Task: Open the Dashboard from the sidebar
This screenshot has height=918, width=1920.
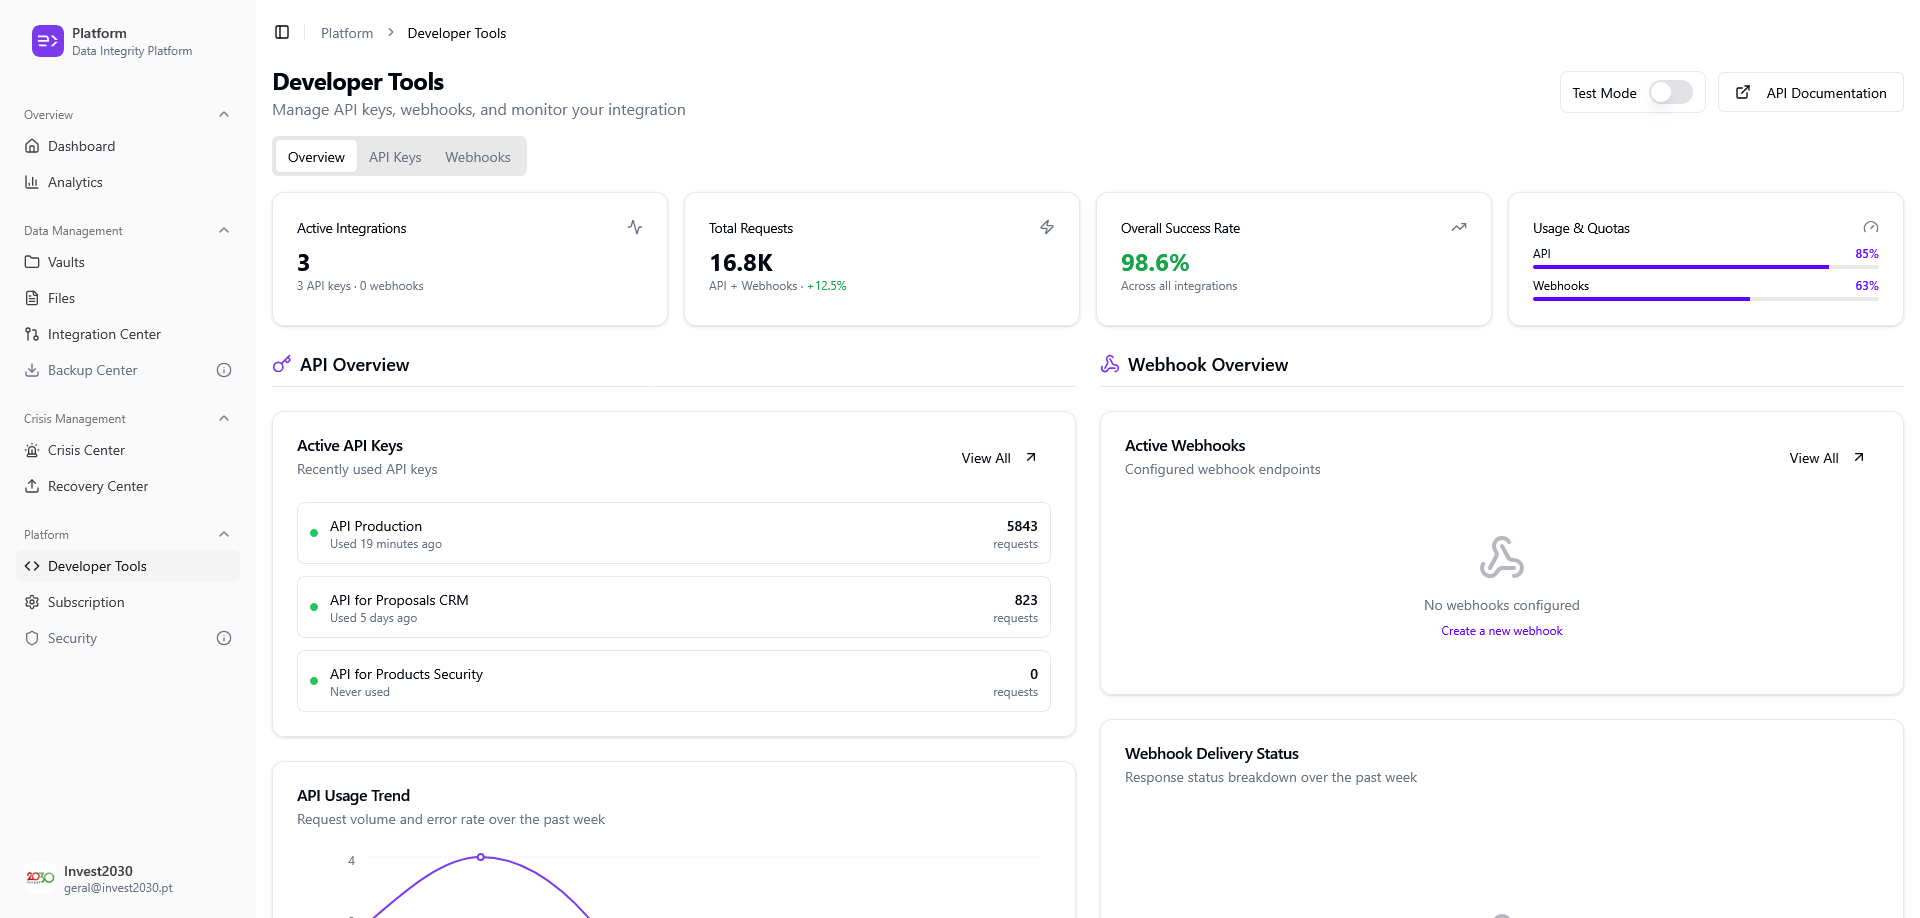Action: pos(81,146)
